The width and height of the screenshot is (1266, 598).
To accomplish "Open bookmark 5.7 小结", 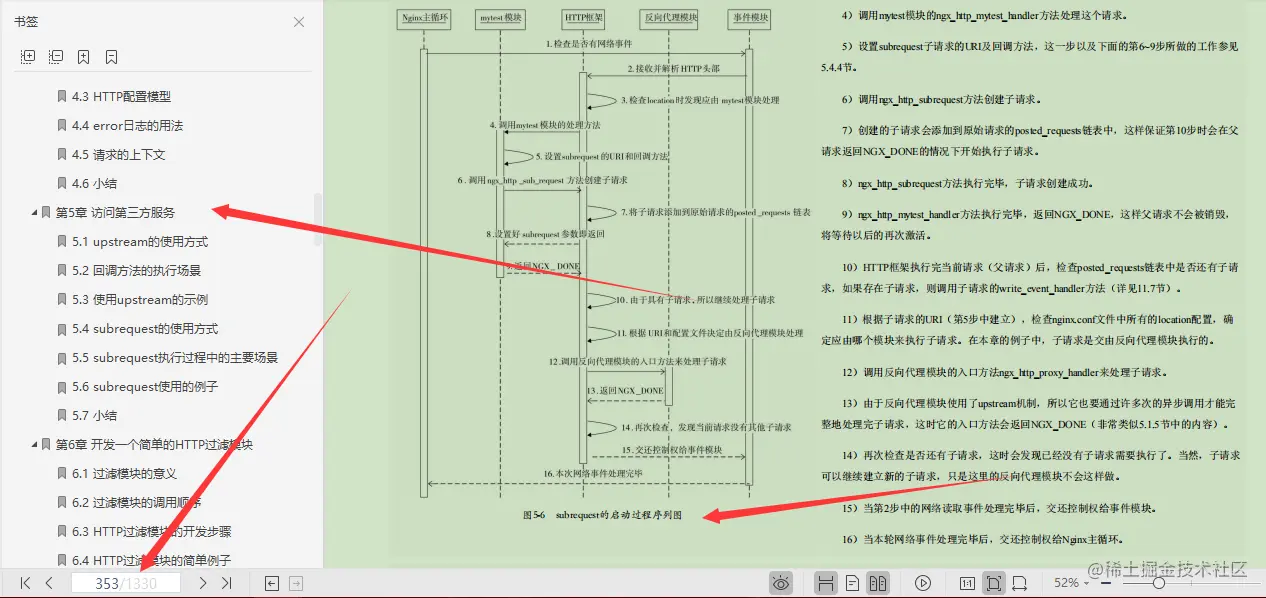I will coord(95,415).
